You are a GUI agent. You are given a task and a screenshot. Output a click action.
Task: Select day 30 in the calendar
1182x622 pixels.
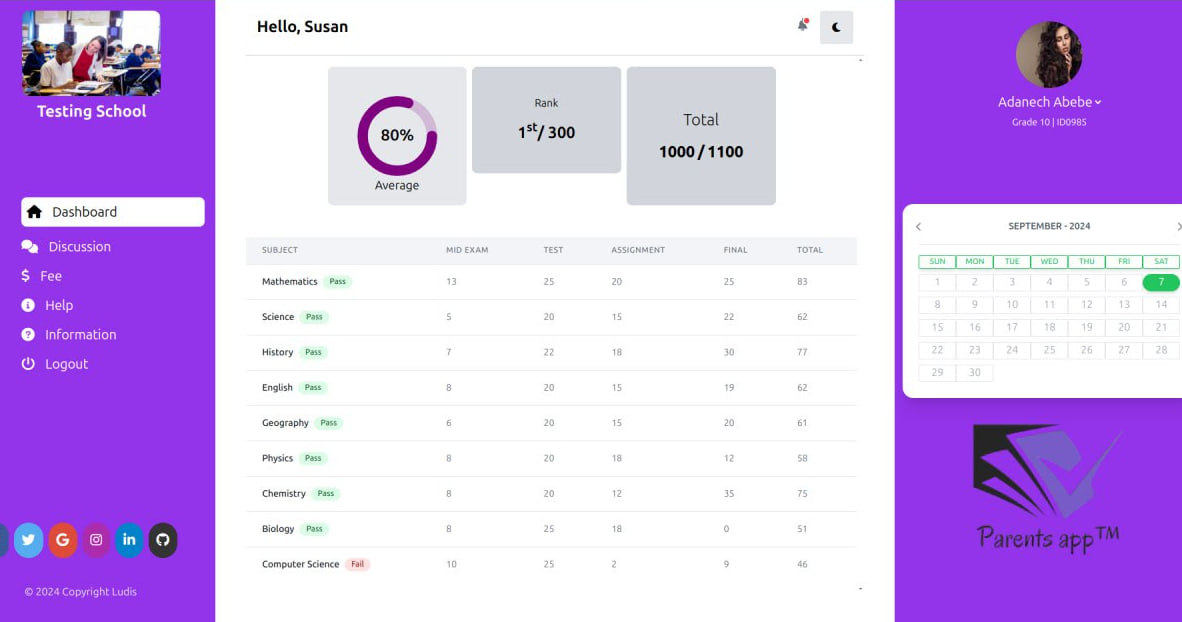point(975,372)
